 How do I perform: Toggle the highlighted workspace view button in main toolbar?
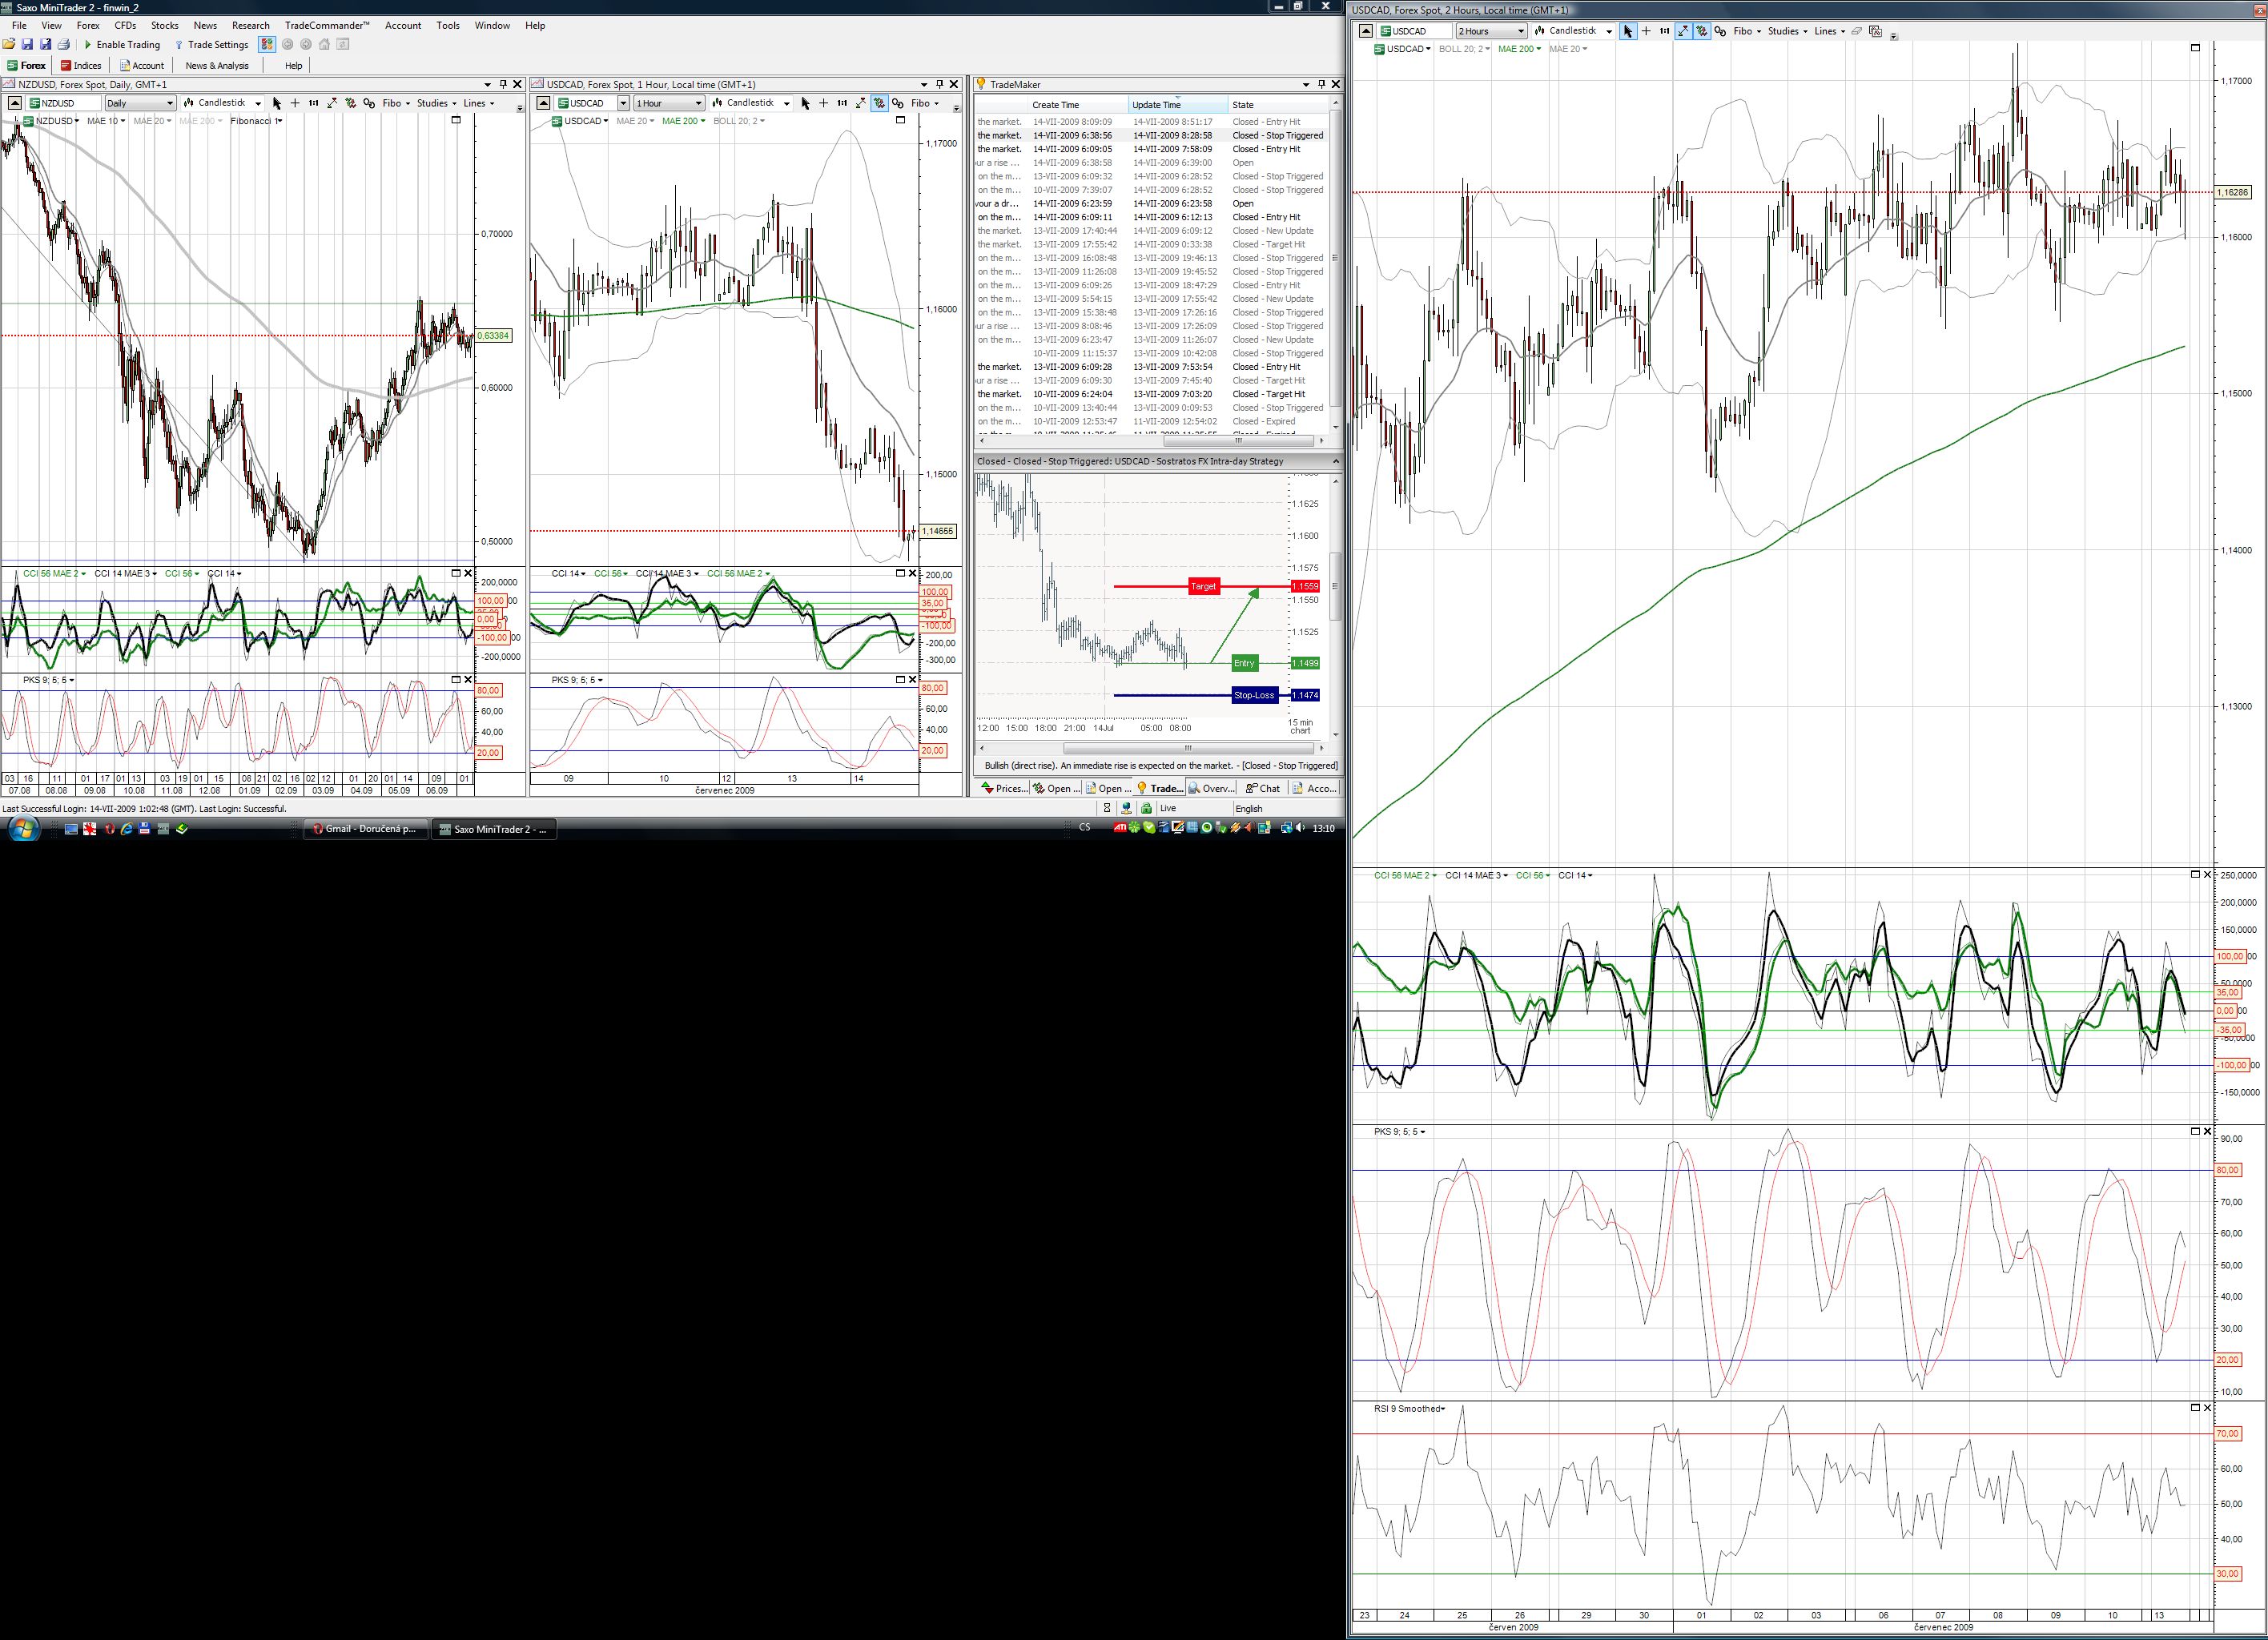[x=266, y=44]
